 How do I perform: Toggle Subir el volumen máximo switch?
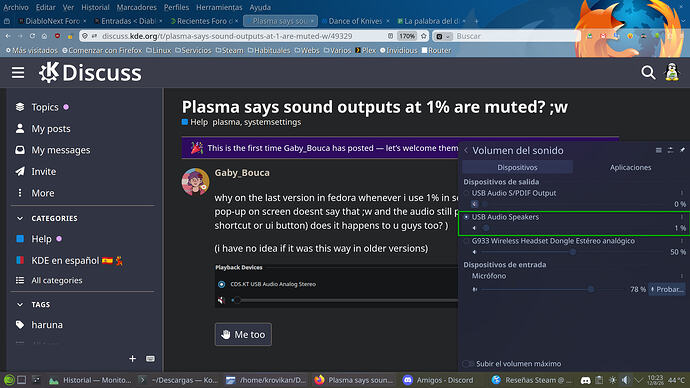[468, 364]
